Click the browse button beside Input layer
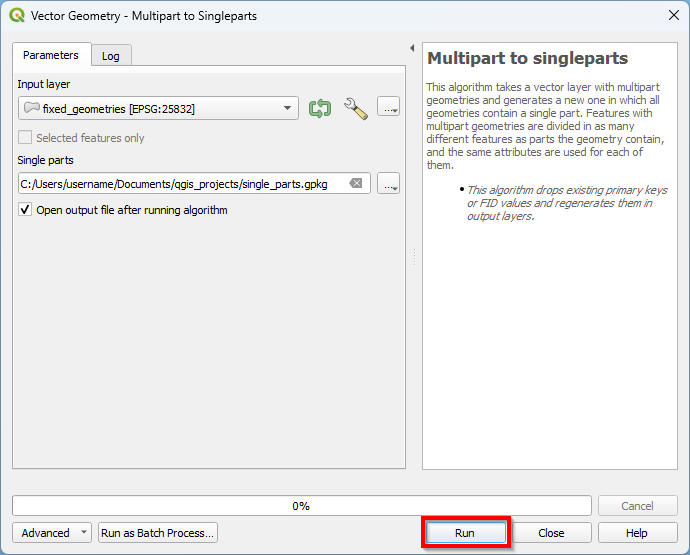The image size is (690, 555). 389,108
